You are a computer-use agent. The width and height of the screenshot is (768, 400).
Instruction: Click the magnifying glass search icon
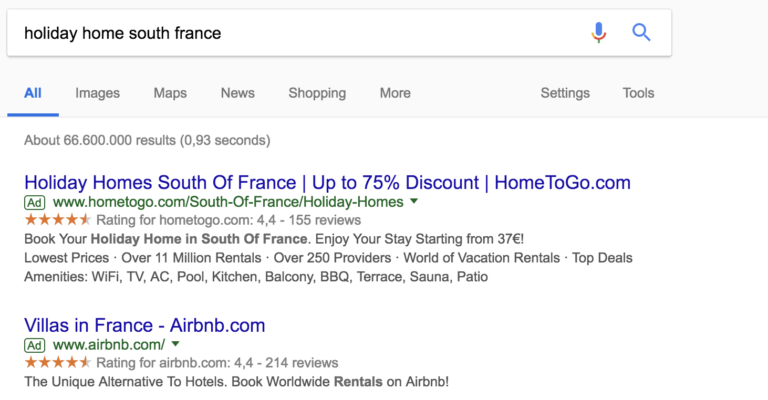point(642,33)
